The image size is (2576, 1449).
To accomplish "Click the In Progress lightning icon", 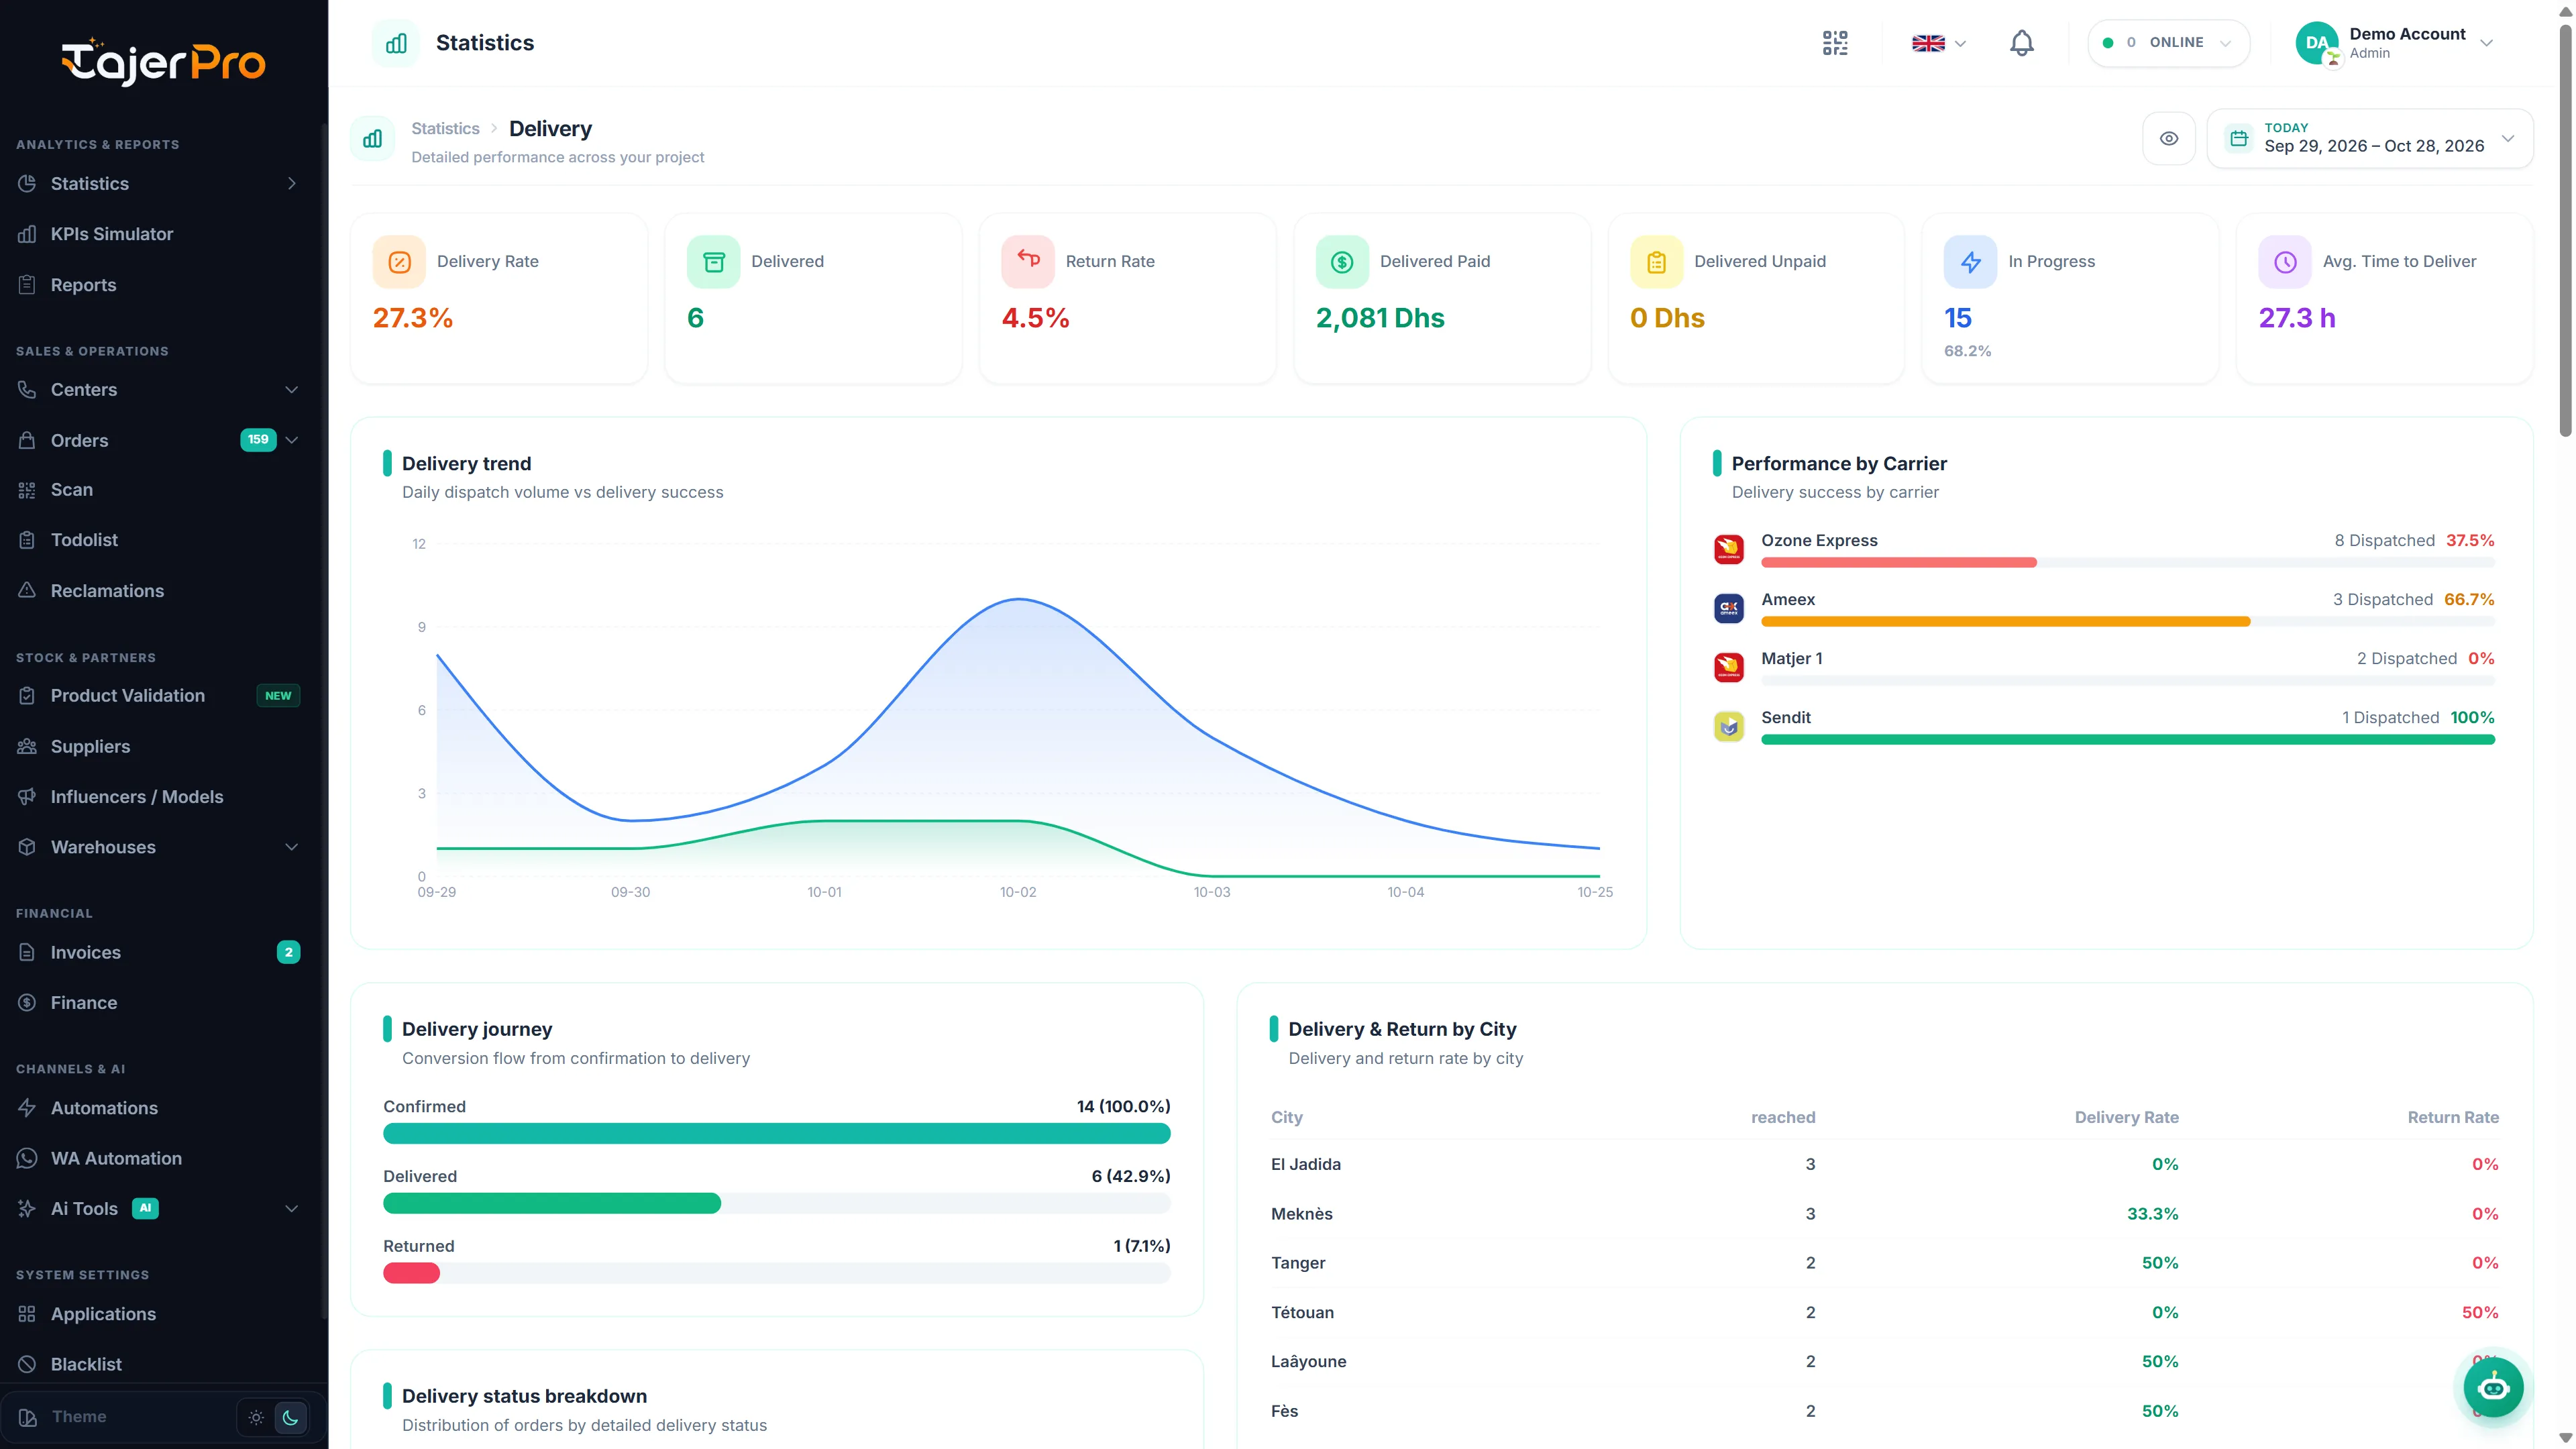I will 1970,262.
